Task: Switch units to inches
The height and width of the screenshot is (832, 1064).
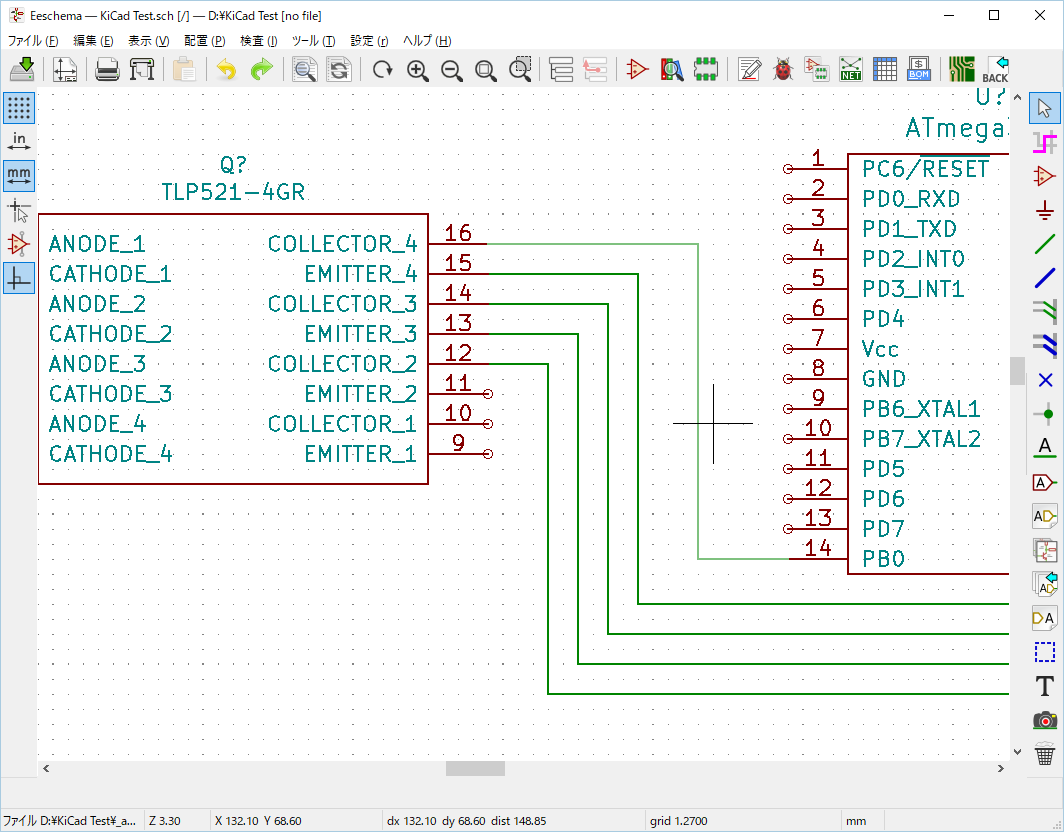Action: [x=19, y=142]
